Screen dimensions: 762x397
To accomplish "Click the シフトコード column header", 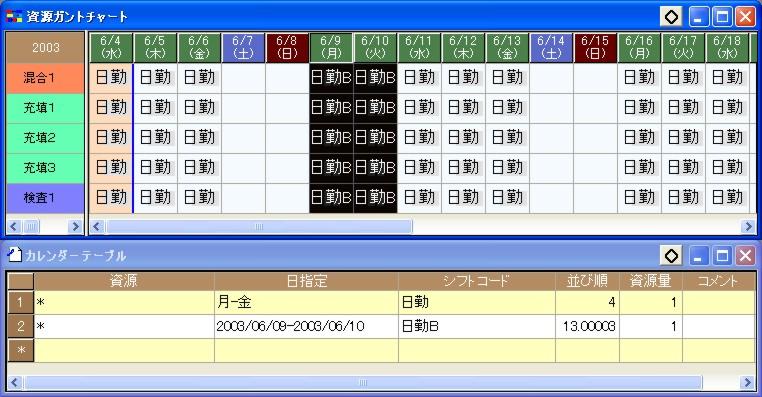I will tap(477, 281).
